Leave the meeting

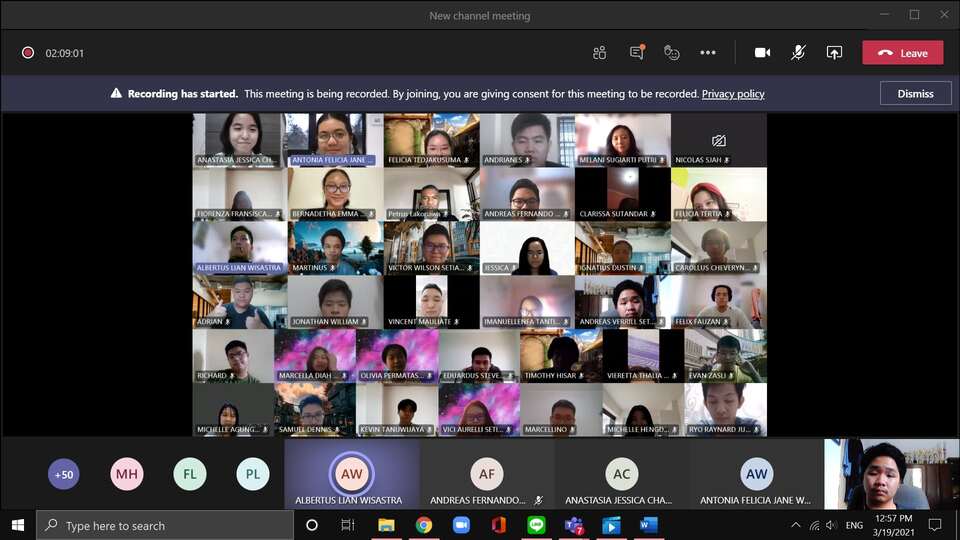pyautogui.click(x=902, y=53)
